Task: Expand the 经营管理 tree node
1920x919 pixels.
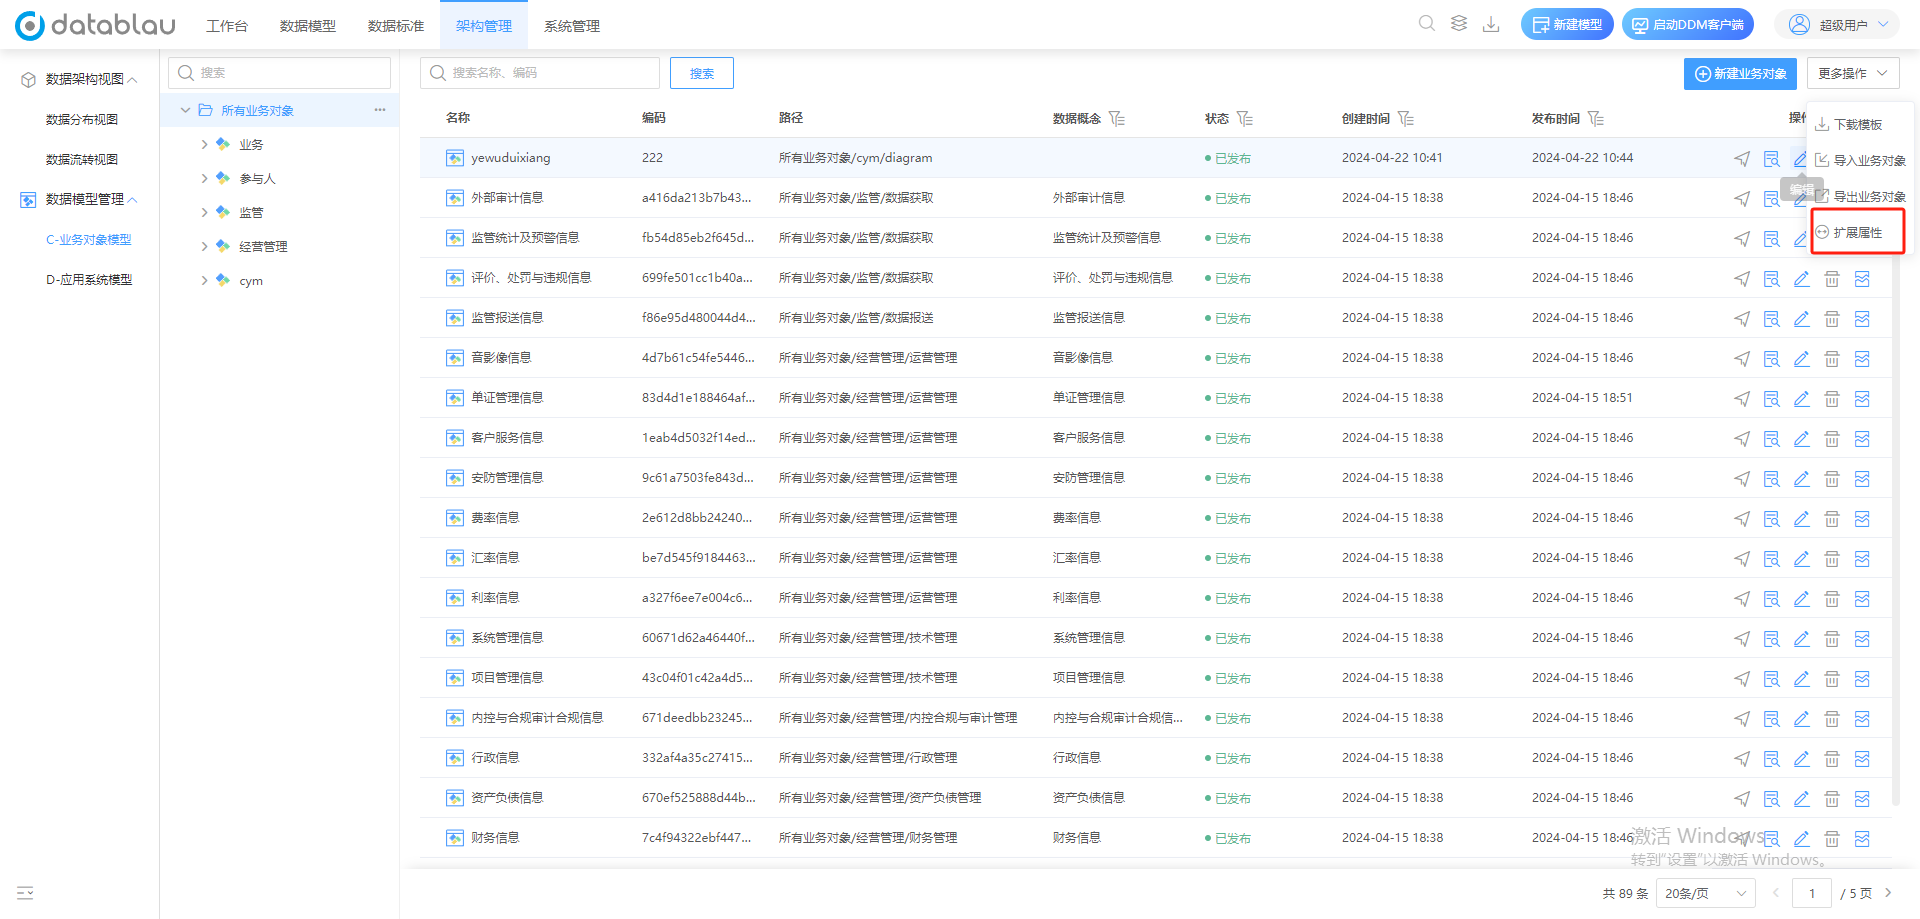Action: 205,247
